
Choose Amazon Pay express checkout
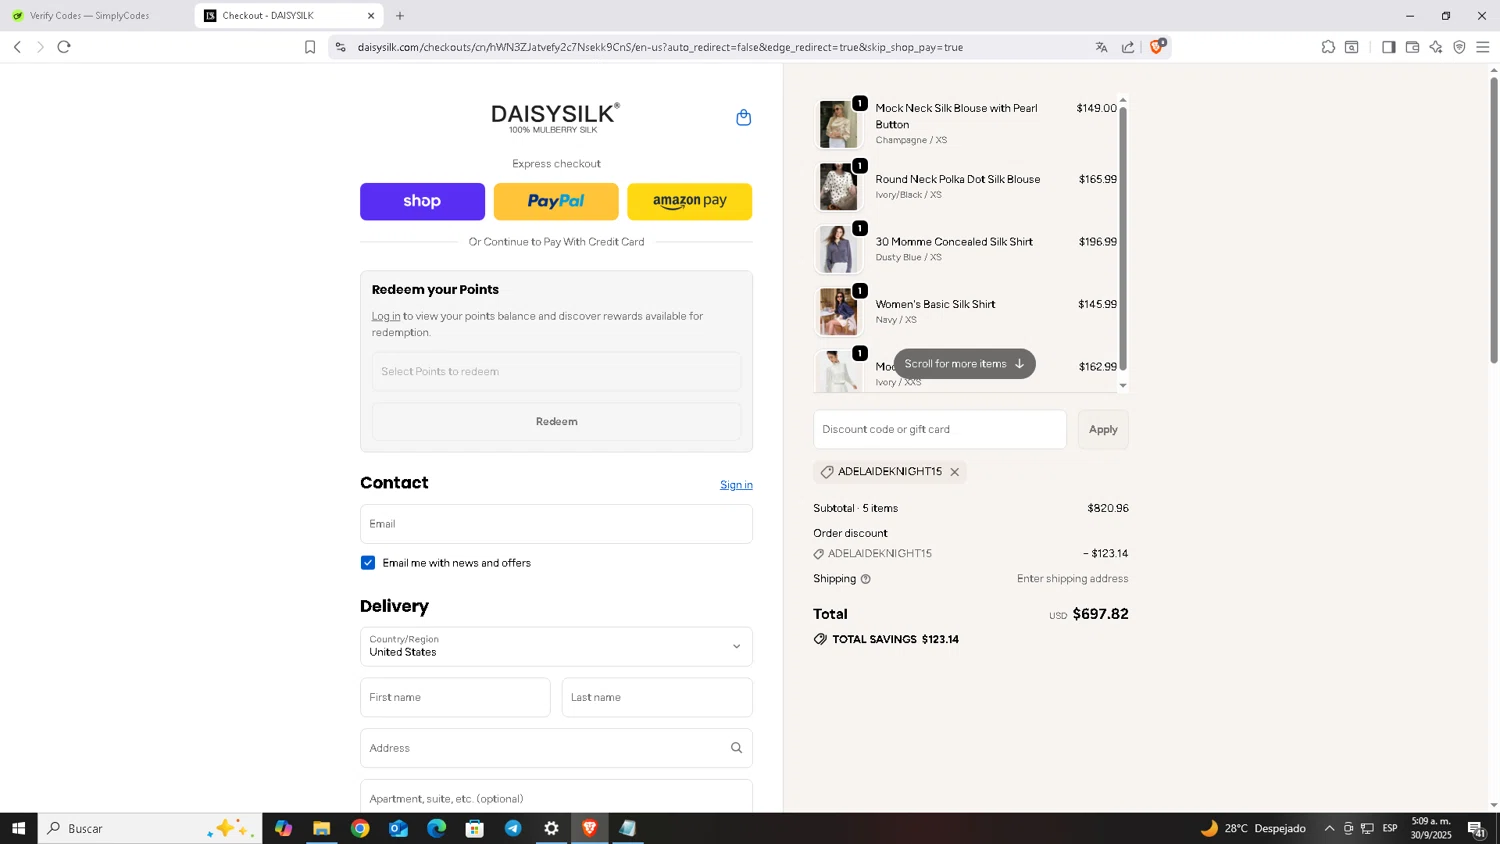pos(689,201)
